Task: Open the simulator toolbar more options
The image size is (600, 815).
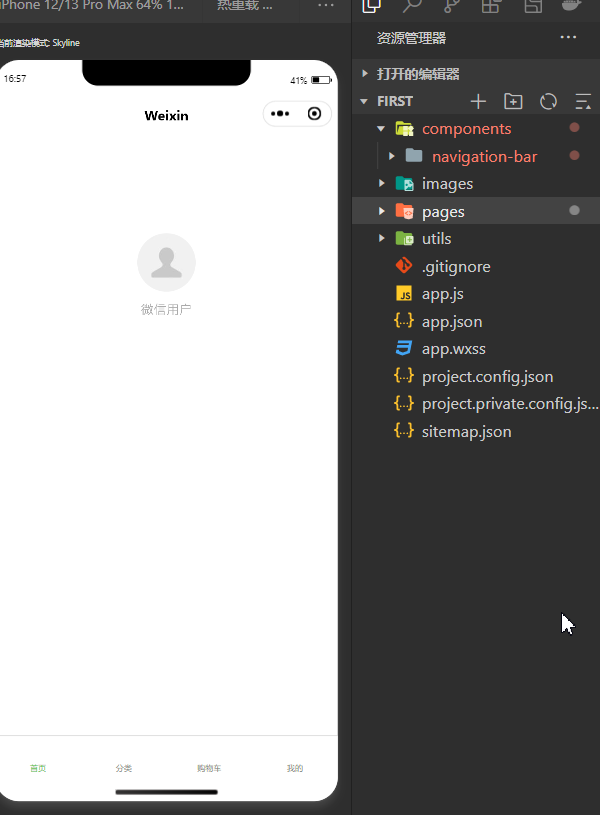Action: pyautogui.click(x=326, y=5)
